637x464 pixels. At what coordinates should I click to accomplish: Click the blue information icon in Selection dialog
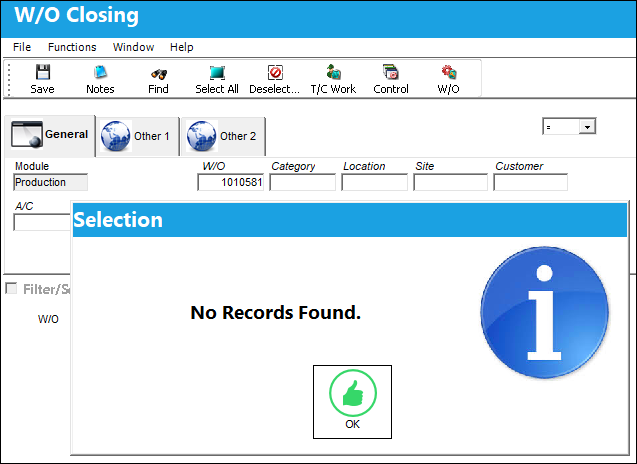click(544, 312)
